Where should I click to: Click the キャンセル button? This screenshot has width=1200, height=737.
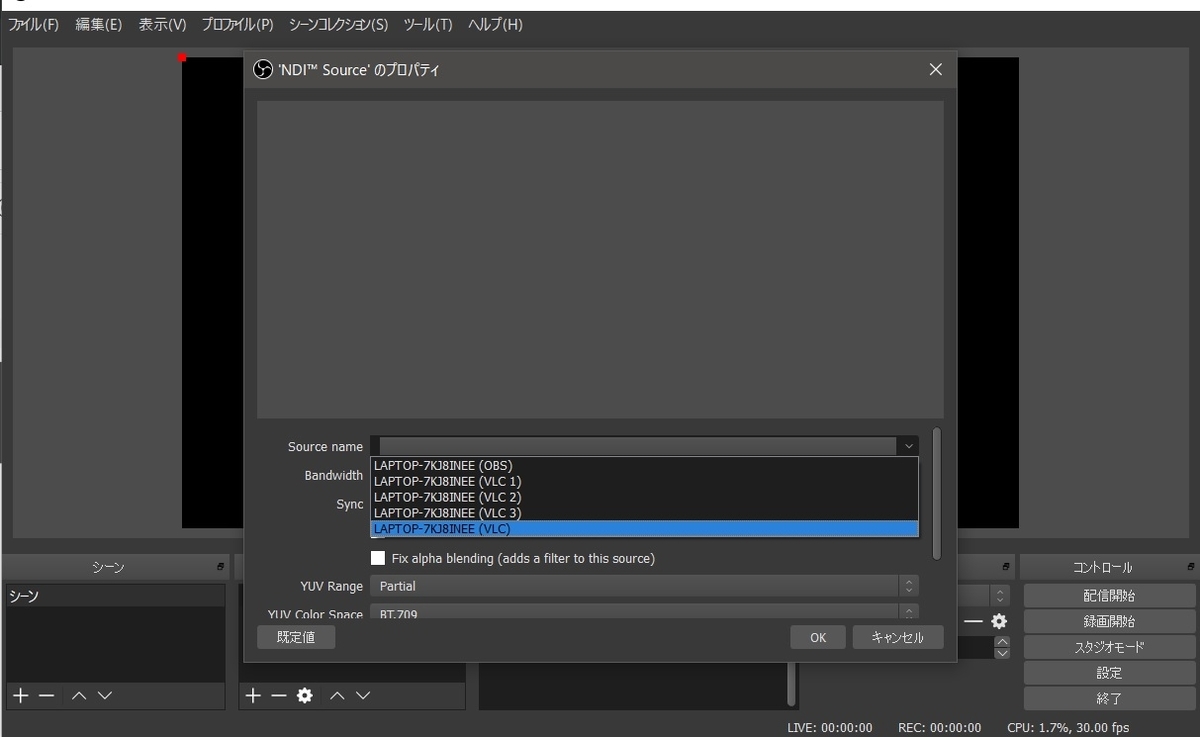898,637
